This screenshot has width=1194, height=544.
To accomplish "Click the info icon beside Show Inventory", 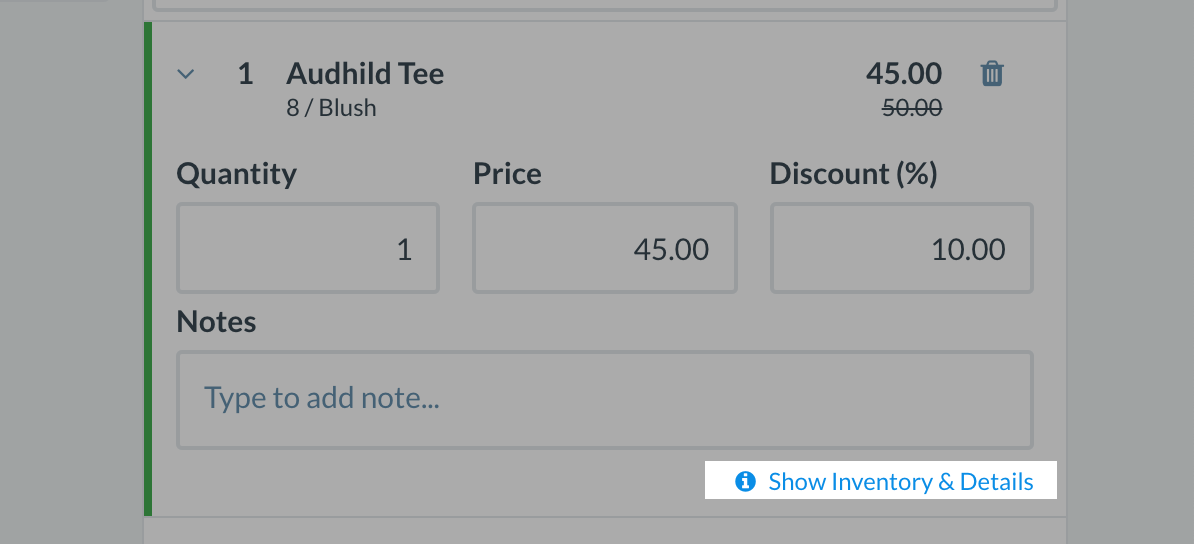I will click(x=745, y=482).
